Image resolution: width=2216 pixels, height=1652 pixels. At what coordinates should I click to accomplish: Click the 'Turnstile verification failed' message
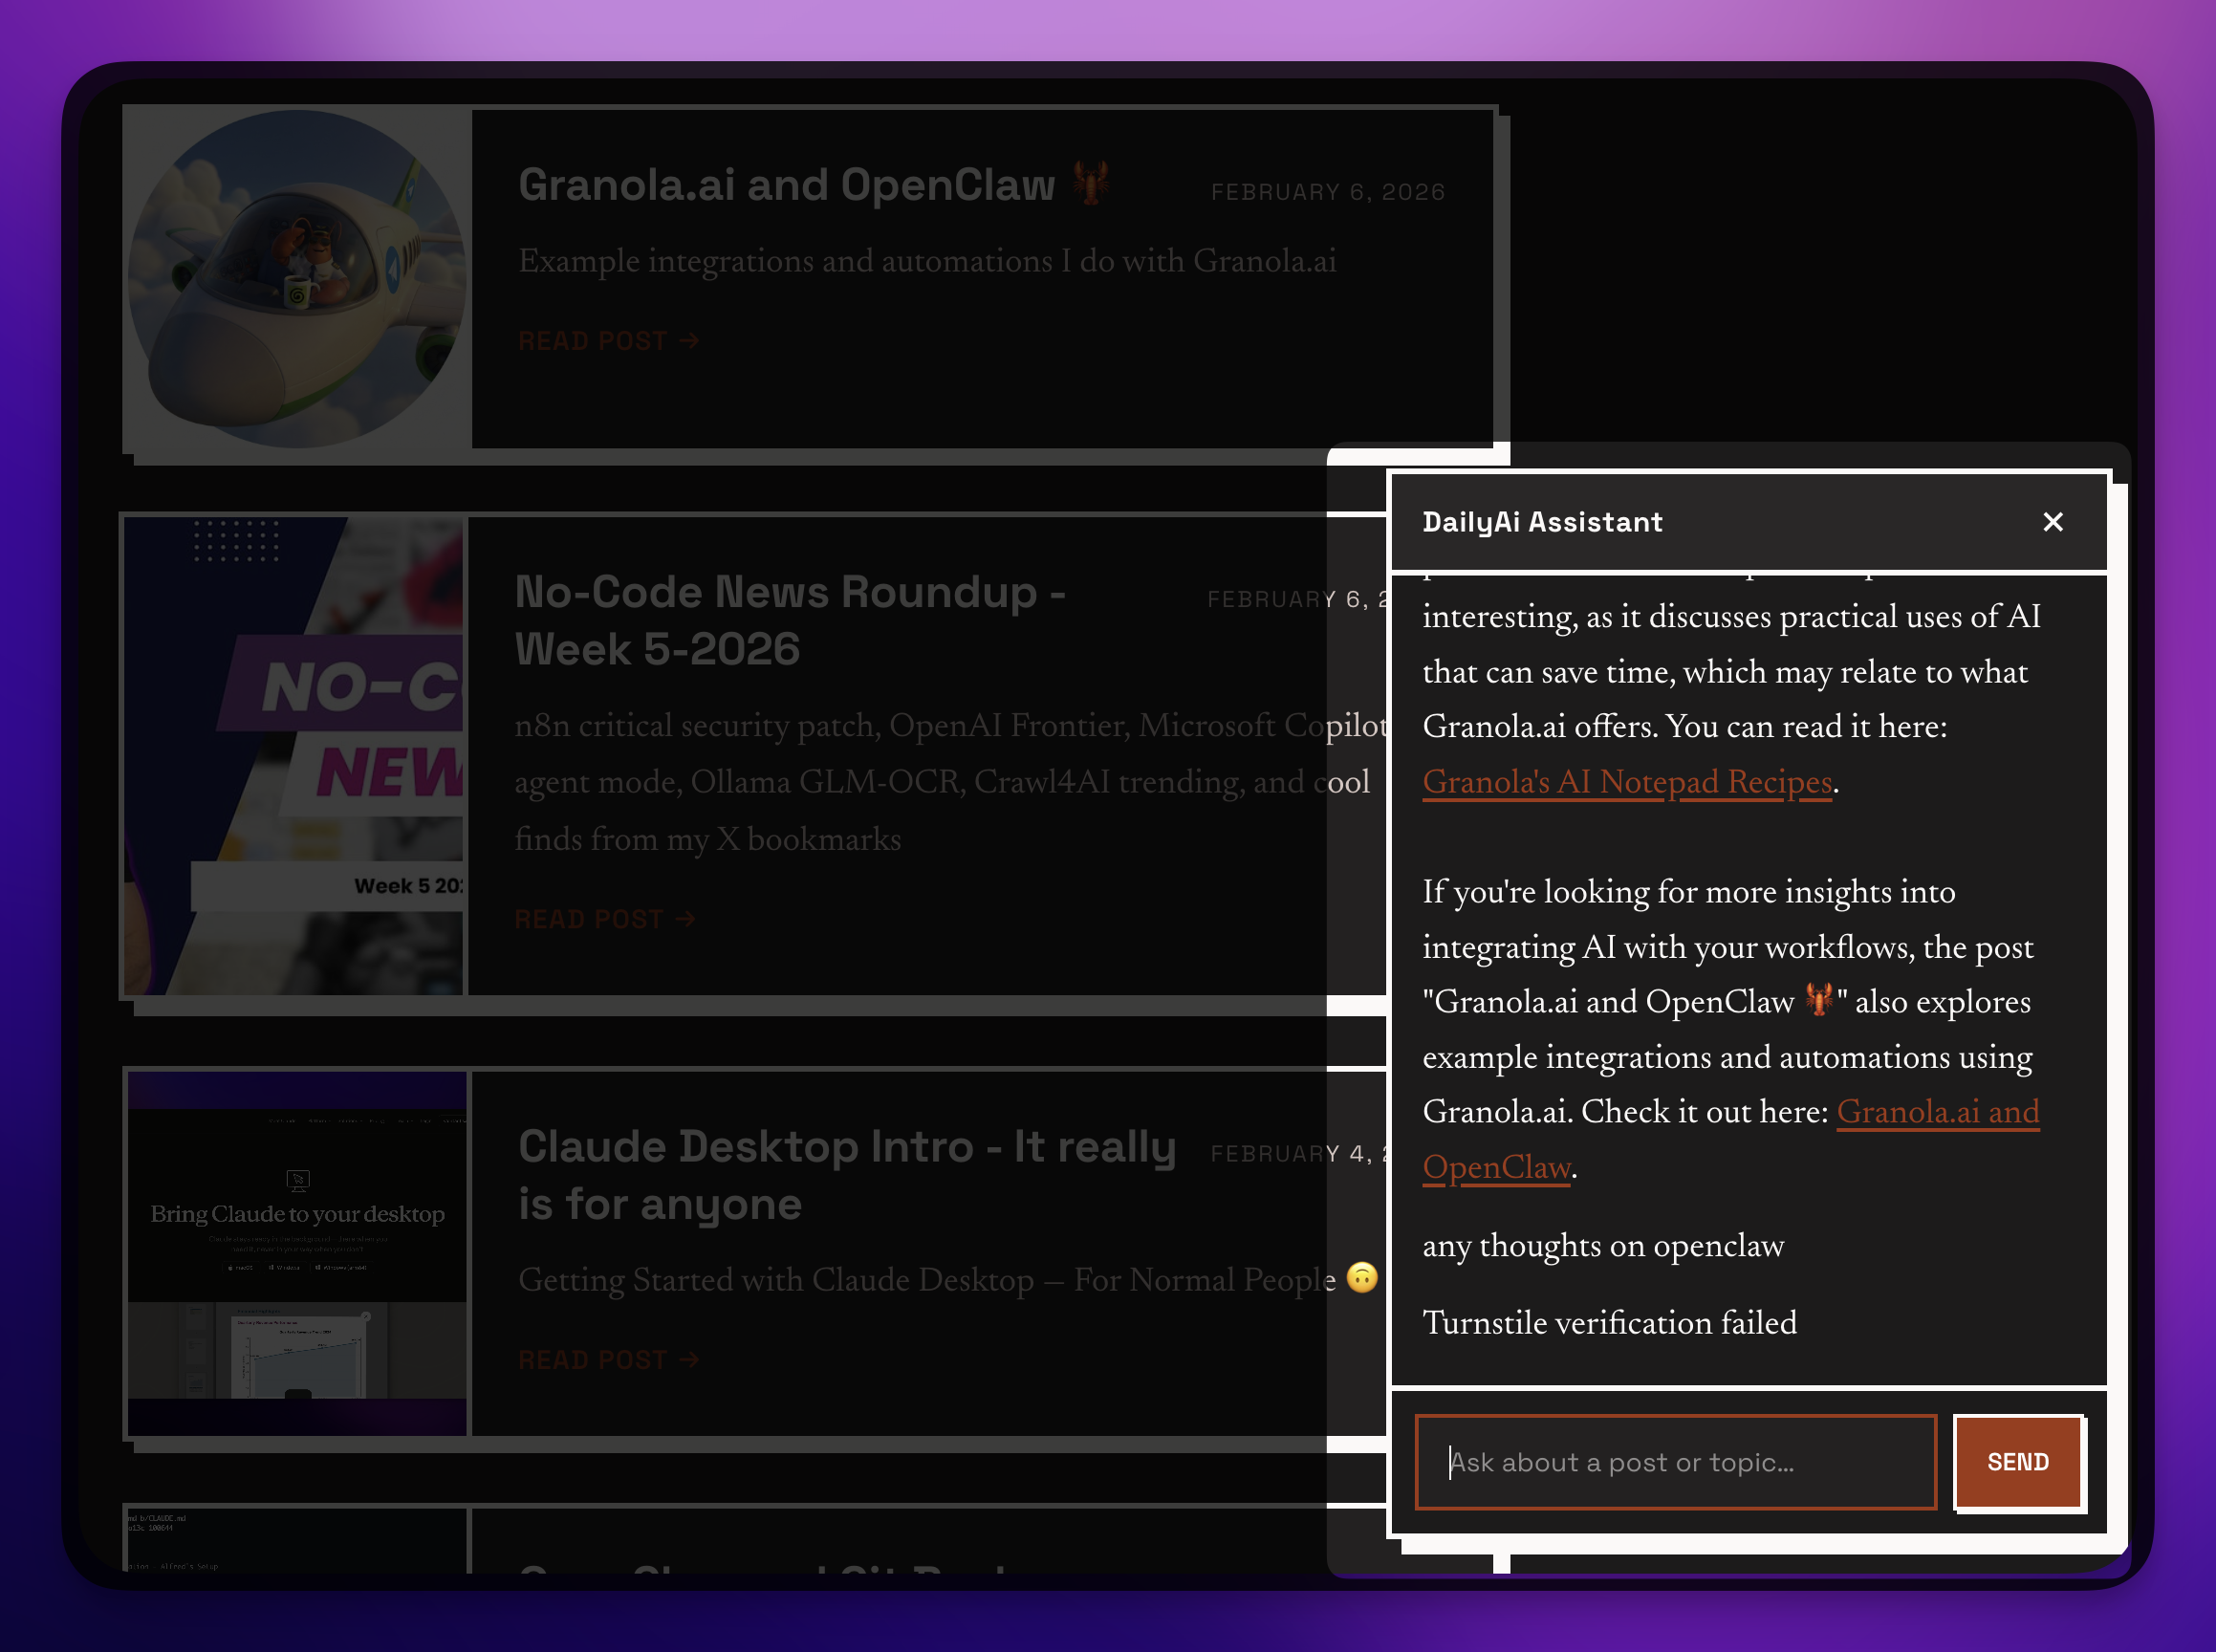click(x=1609, y=1323)
